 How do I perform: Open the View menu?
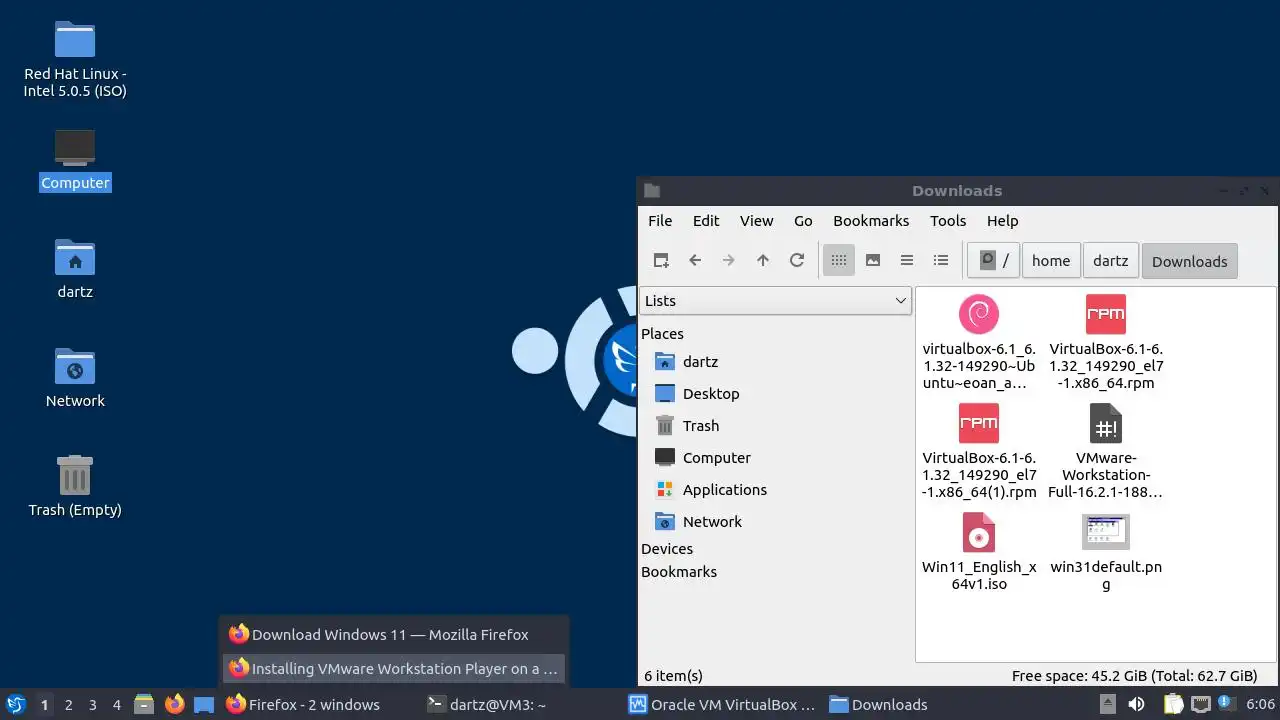click(756, 221)
